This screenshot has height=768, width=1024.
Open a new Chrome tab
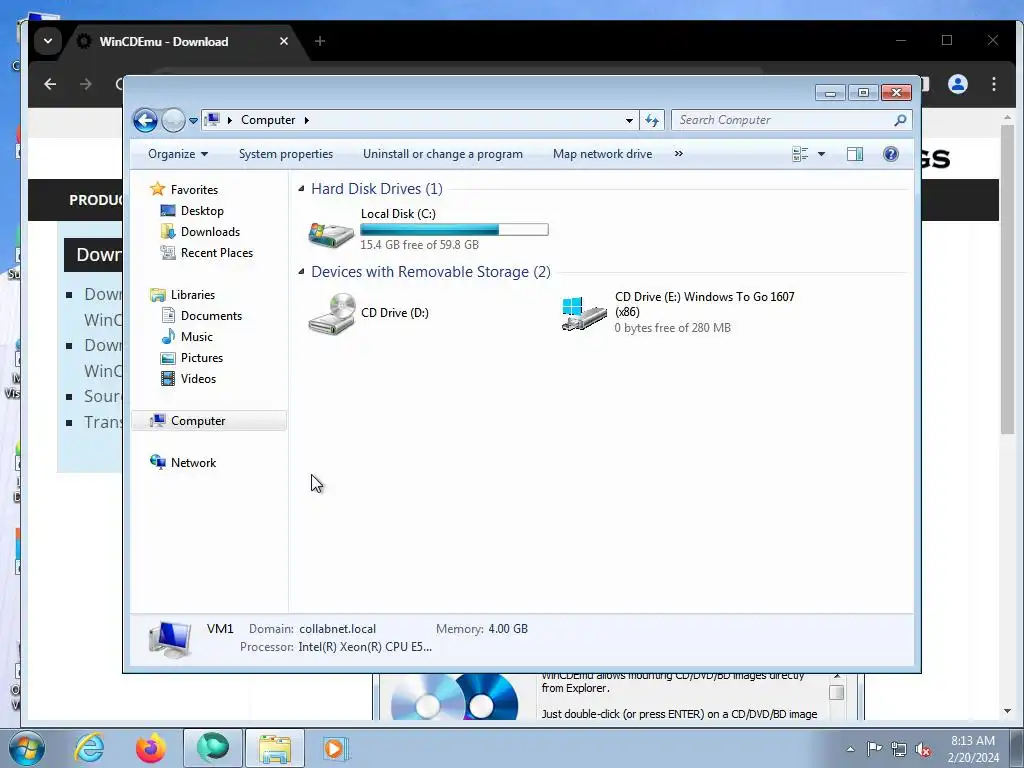319,41
